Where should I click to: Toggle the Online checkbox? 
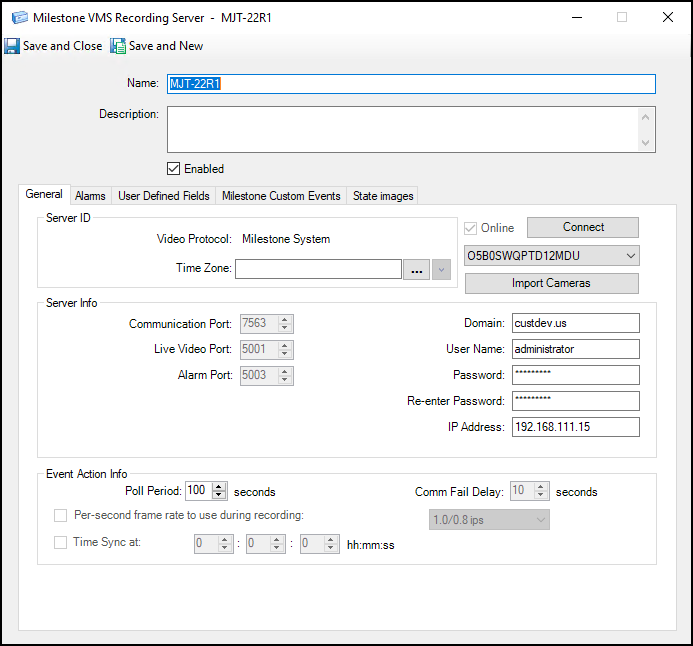tap(470, 228)
